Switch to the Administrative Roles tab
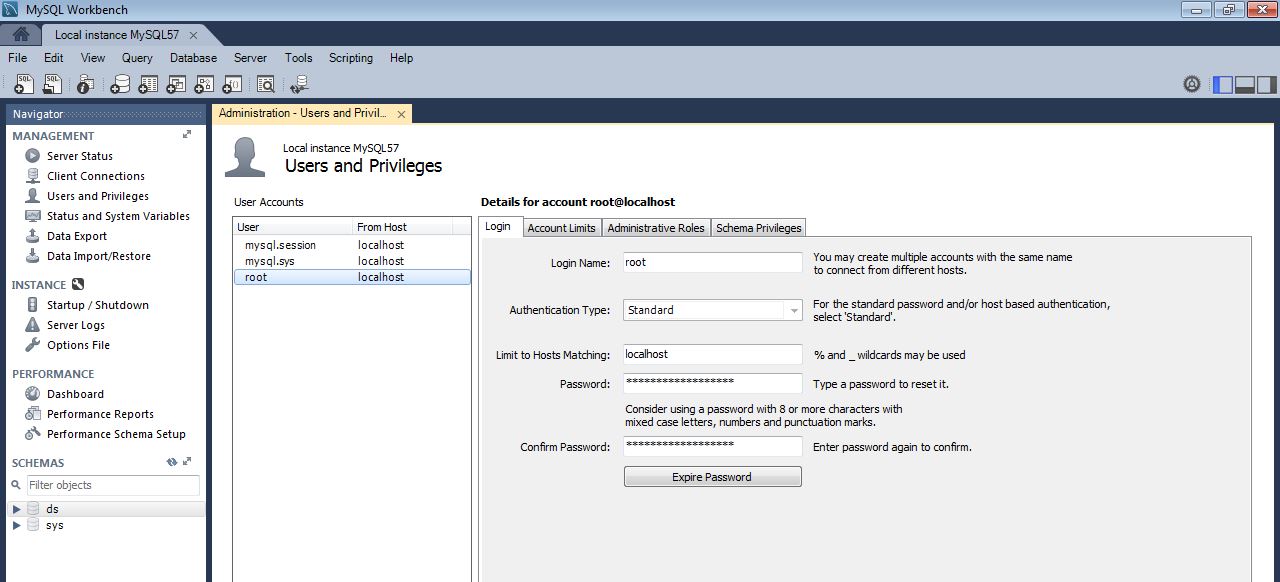The width and height of the screenshot is (1280, 582). point(656,228)
